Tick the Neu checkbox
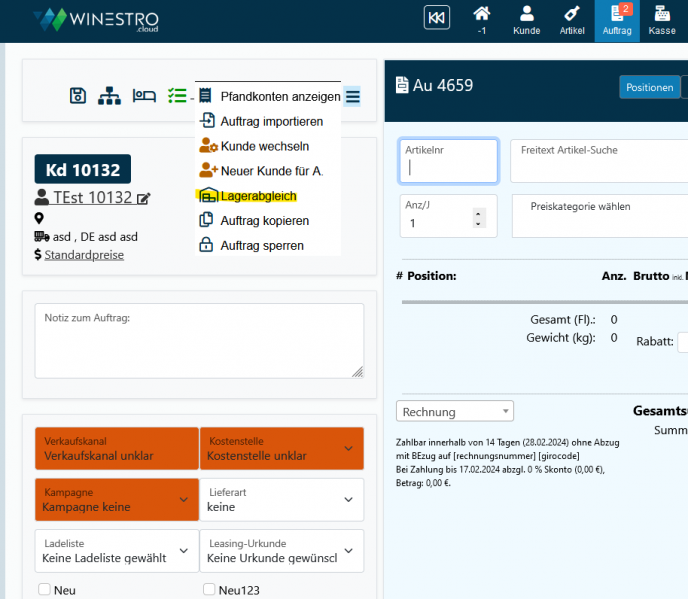This screenshot has height=599, width=688. click(44, 590)
